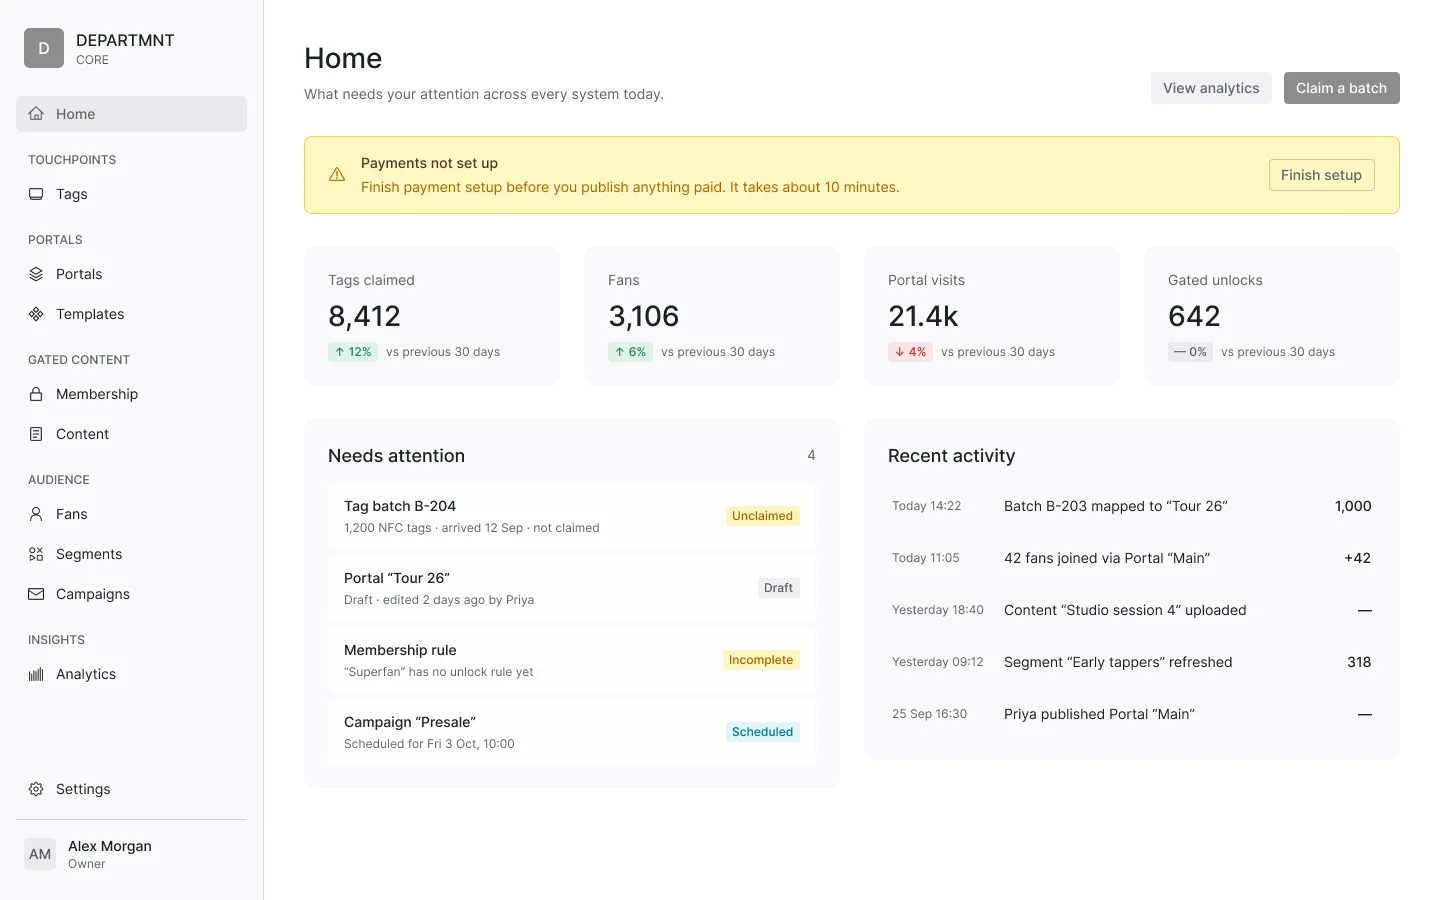
Task: Click the DEPARTMNT workspace logo
Action: 44,48
